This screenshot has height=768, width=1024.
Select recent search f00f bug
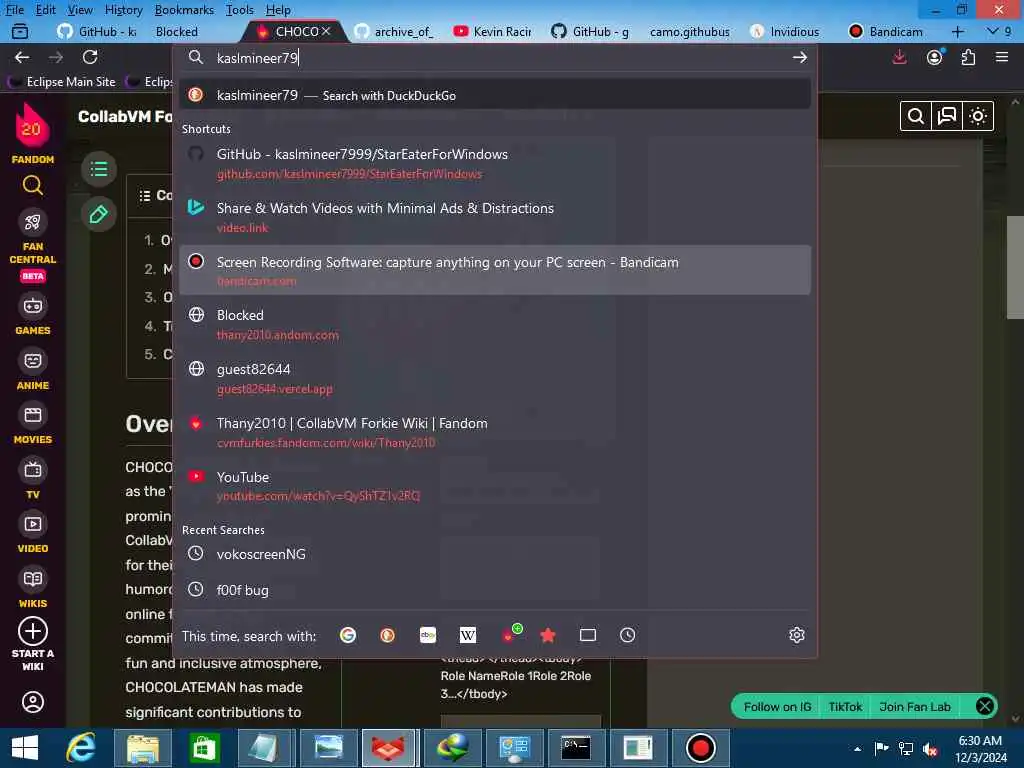[495, 590]
